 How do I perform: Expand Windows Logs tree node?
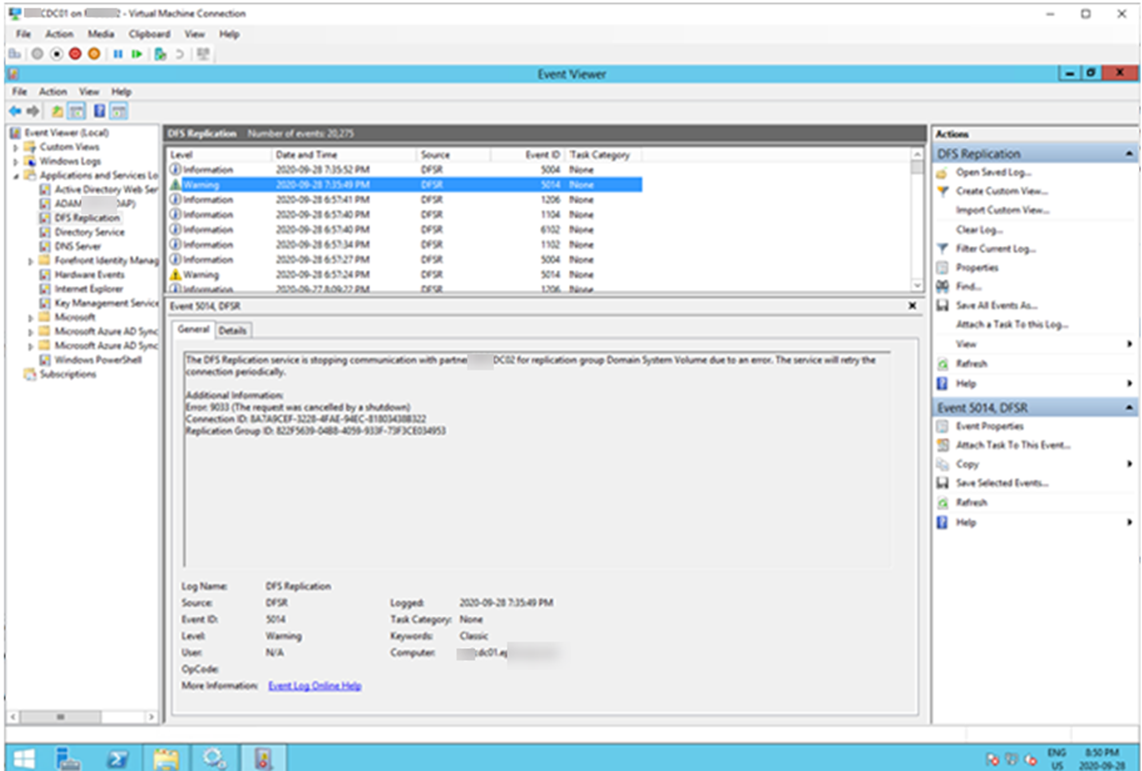pyautogui.click(x=15, y=161)
